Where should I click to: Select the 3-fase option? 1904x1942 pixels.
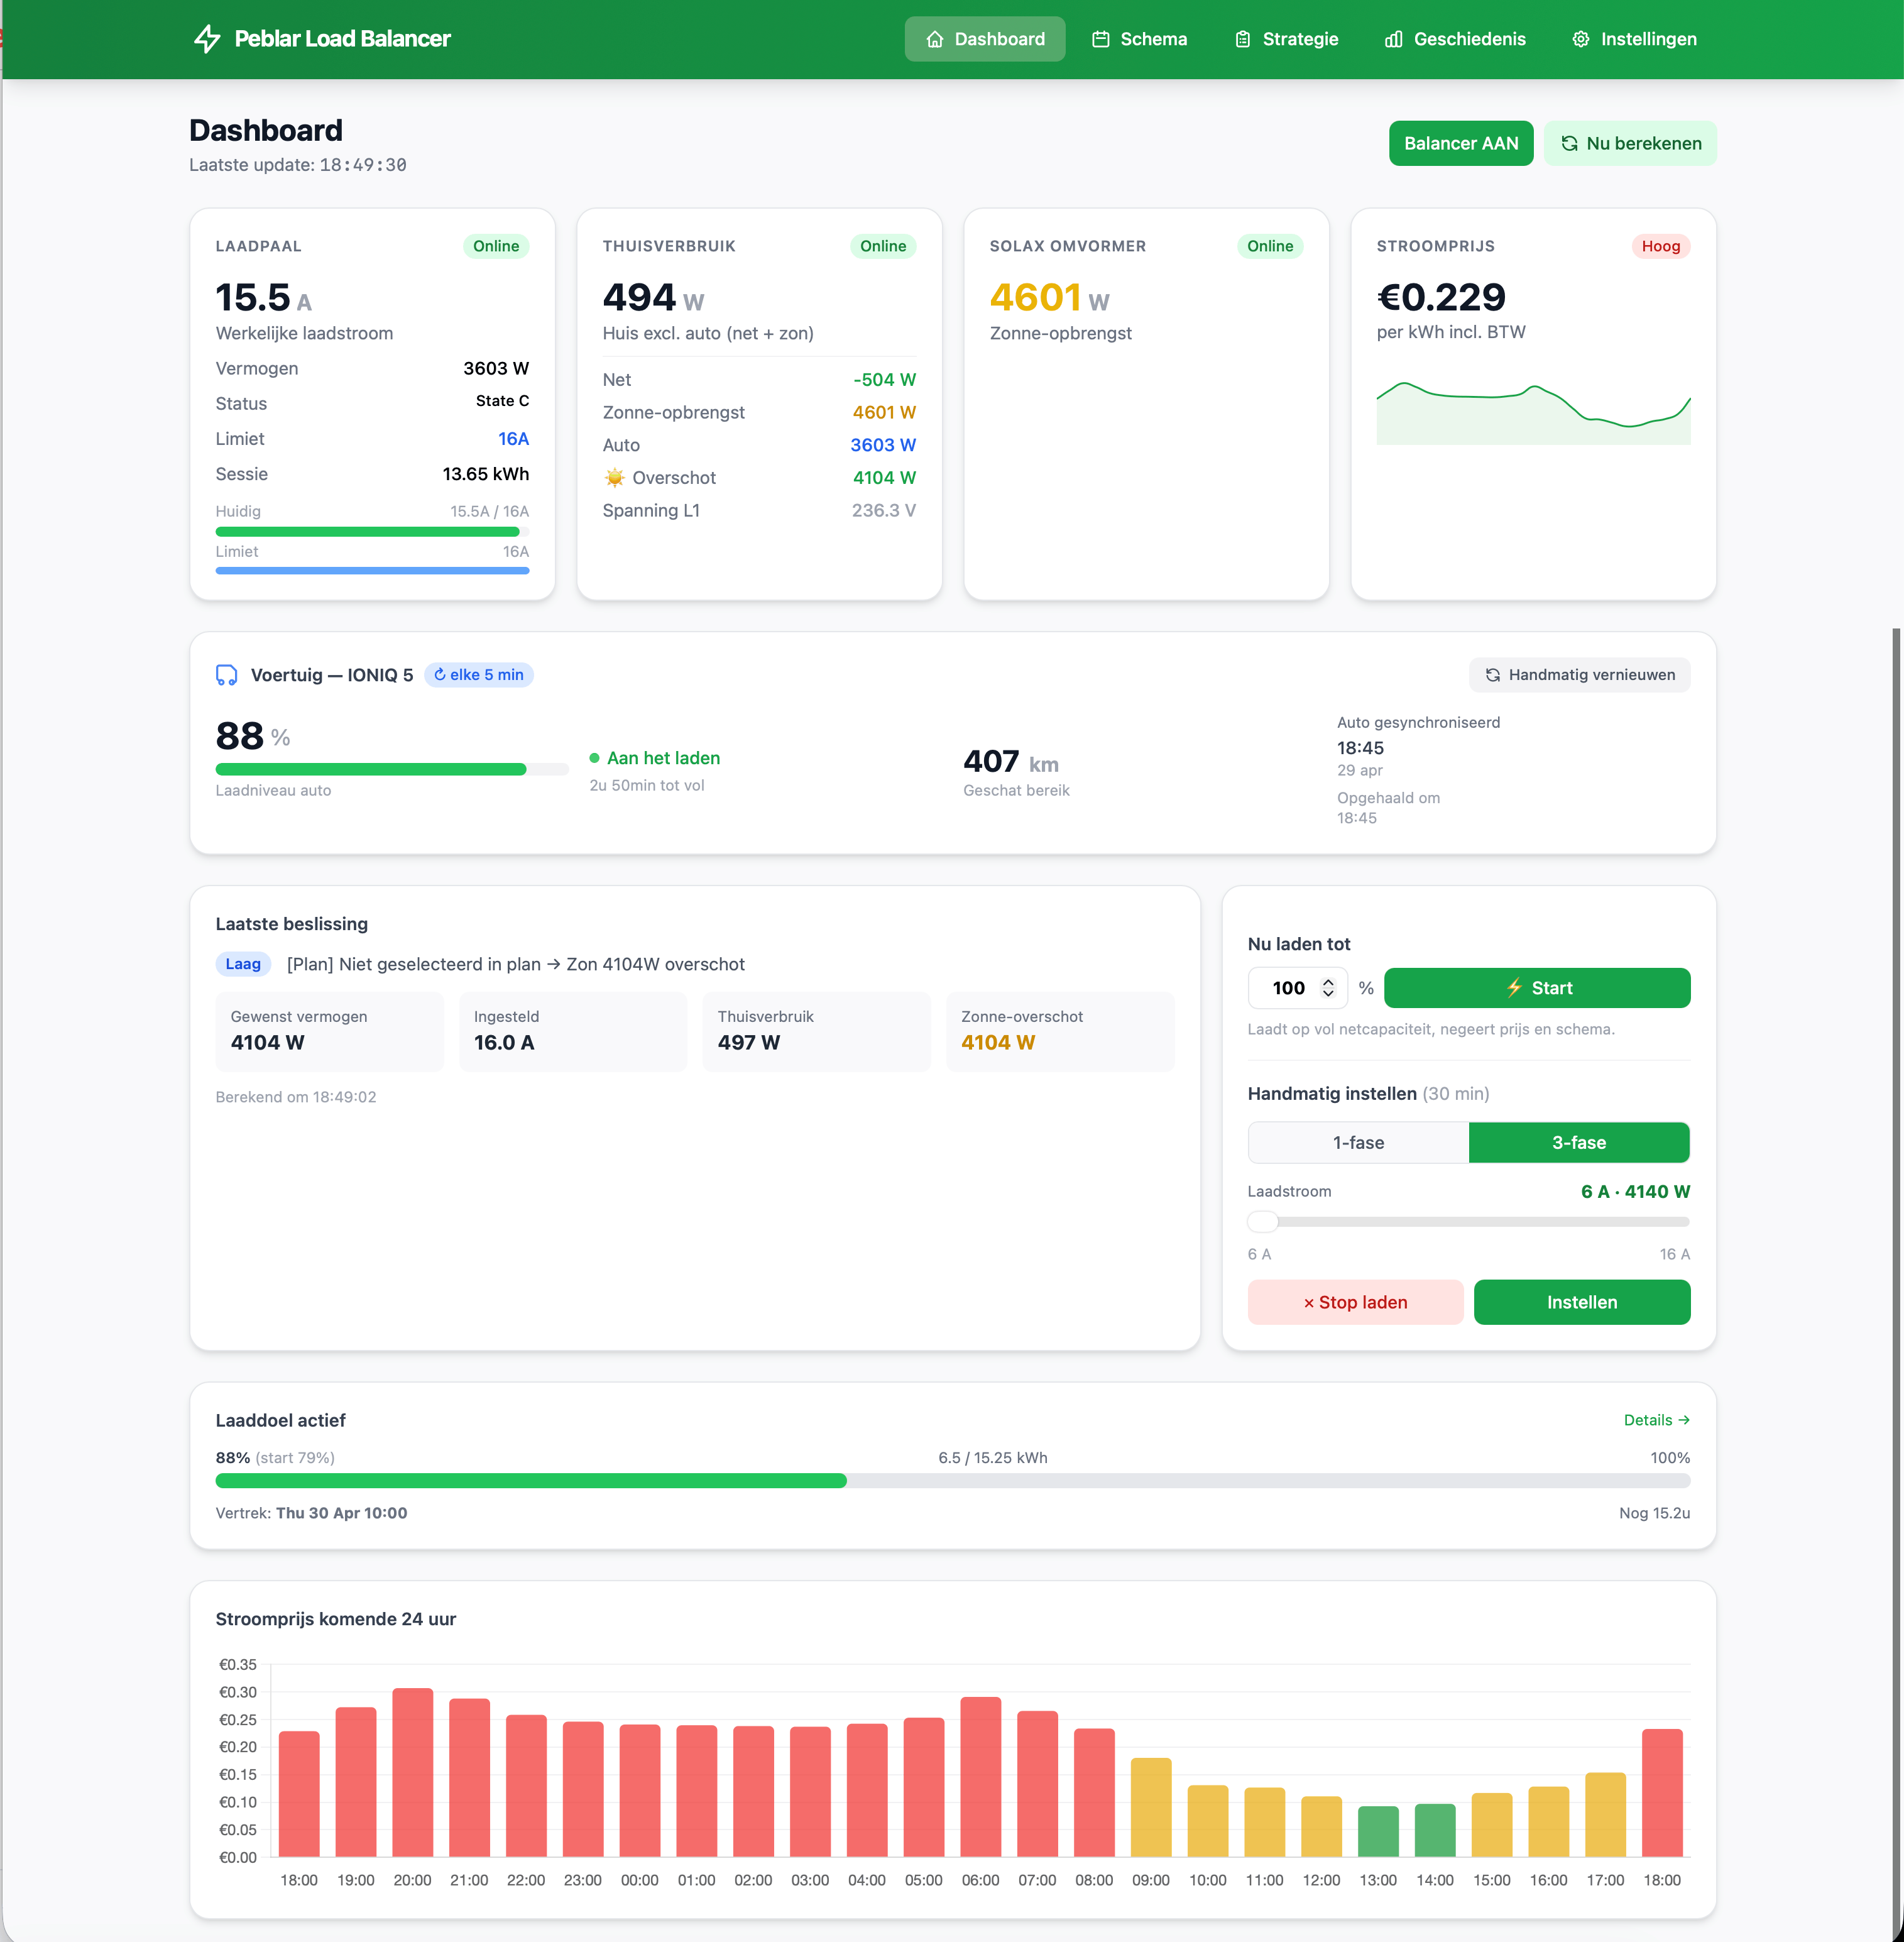click(1579, 1143)
